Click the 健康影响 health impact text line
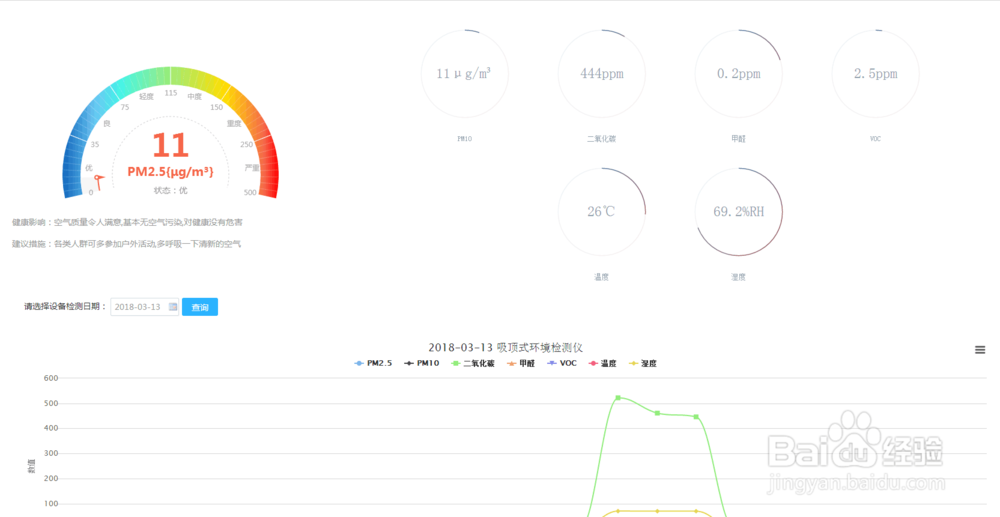 (x=127, y=222)
